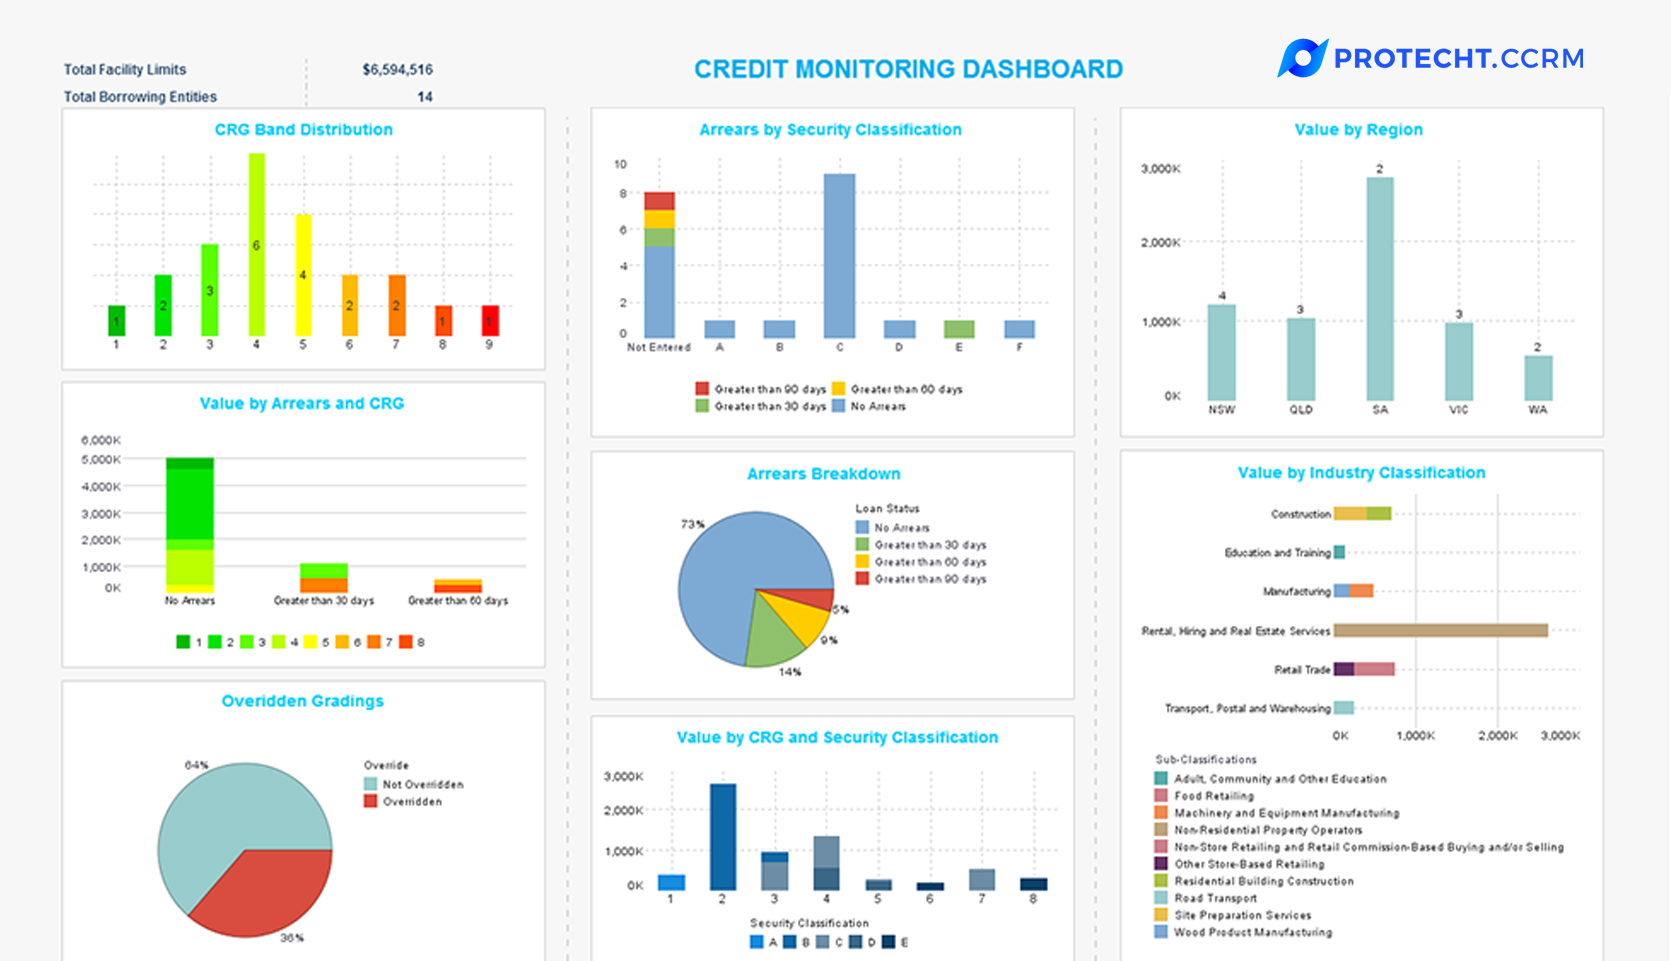Image resolution: width=1671 pixels, height=961 pixels.
Task: Click the SA bar in Value by Region chart
Action: tap(1380, 290)
